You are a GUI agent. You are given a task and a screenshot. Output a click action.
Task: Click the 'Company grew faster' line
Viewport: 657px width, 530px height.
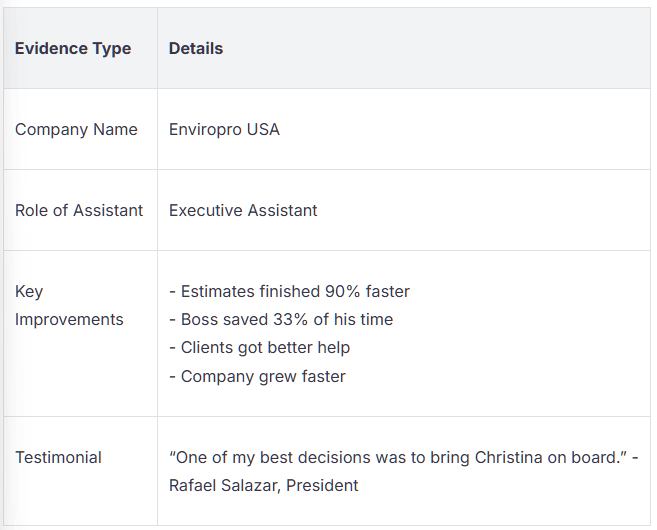click(257, 376)
